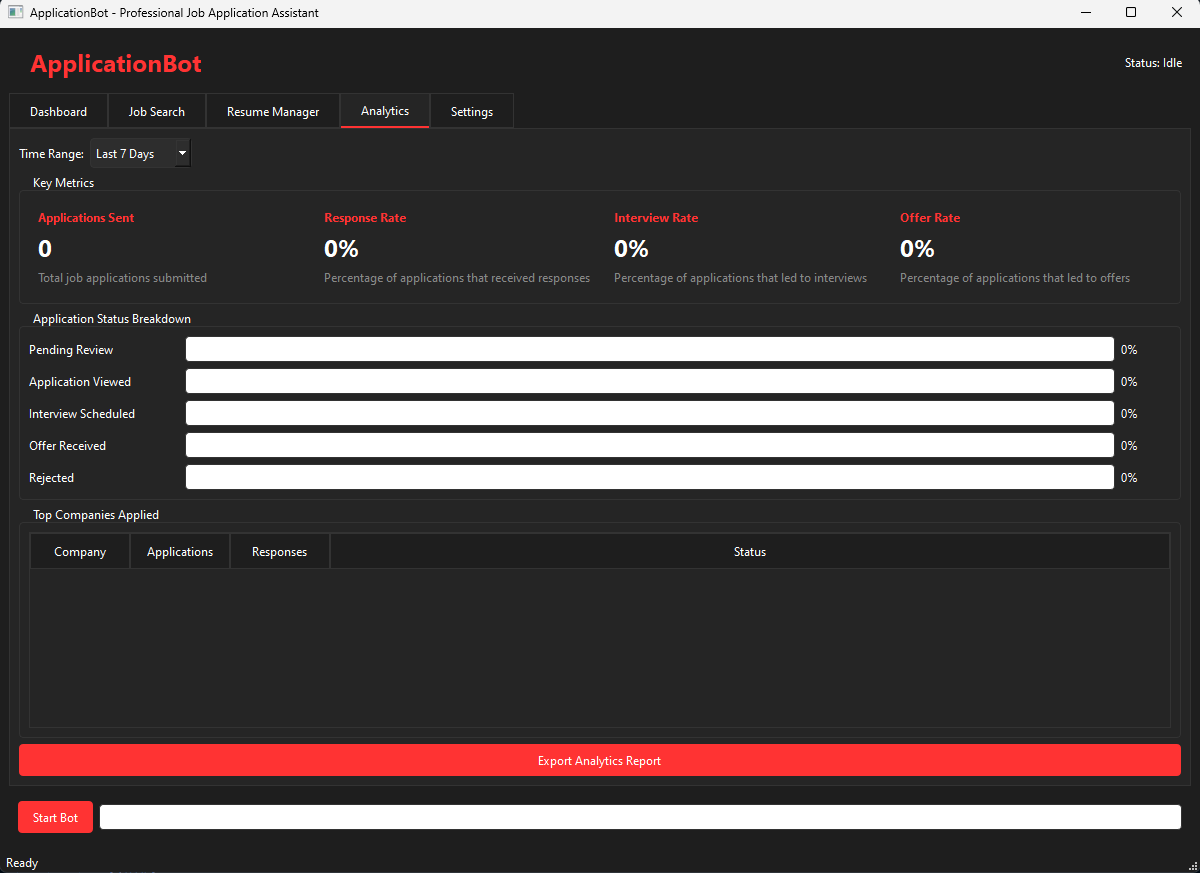Click Export Analytics Report button
1200x873 pixels.
(x=600, y=760)
